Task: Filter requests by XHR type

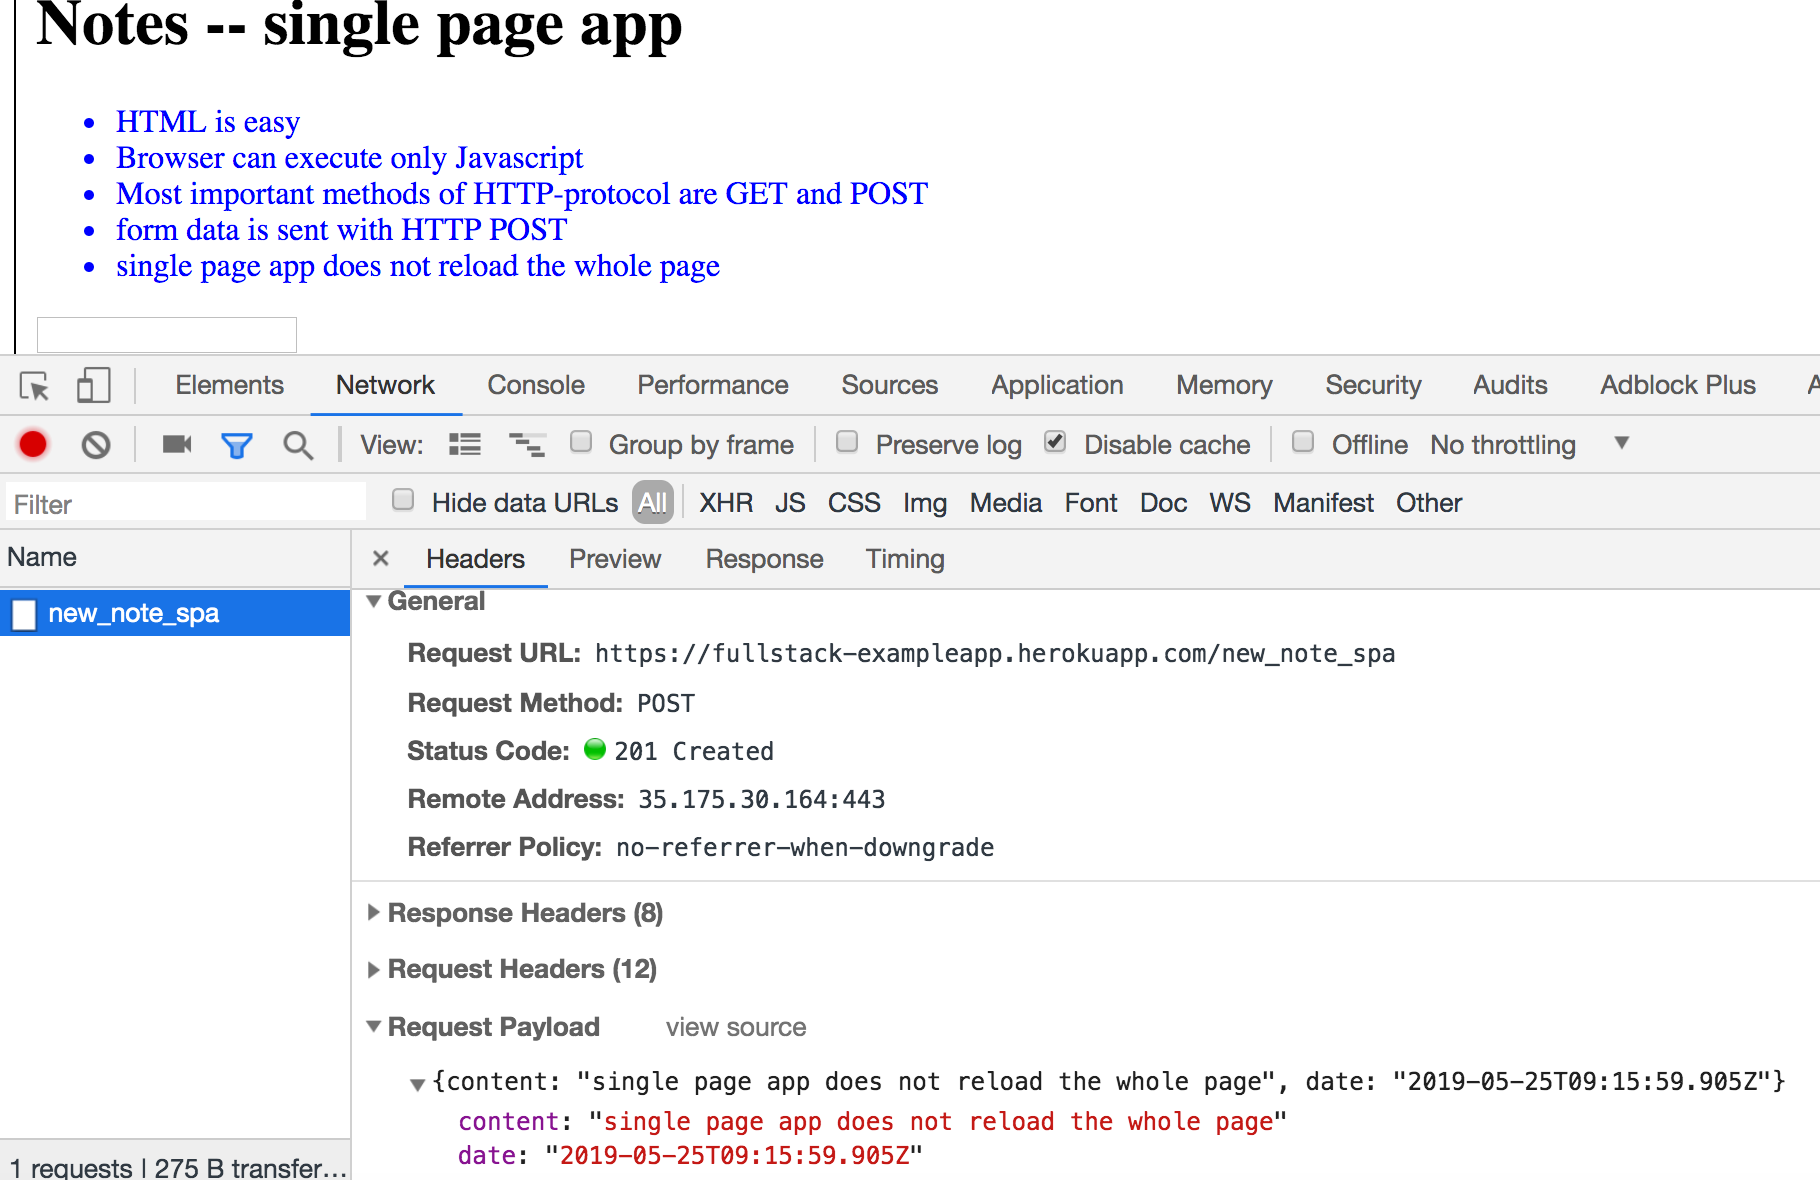Action: click(726, 503)
